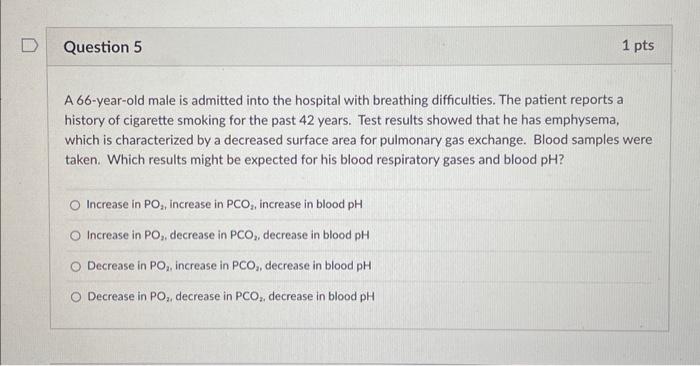Select radio button for increase PO2, increase PCO2, increase pH
700x366 pixels.
pos(75,205)
